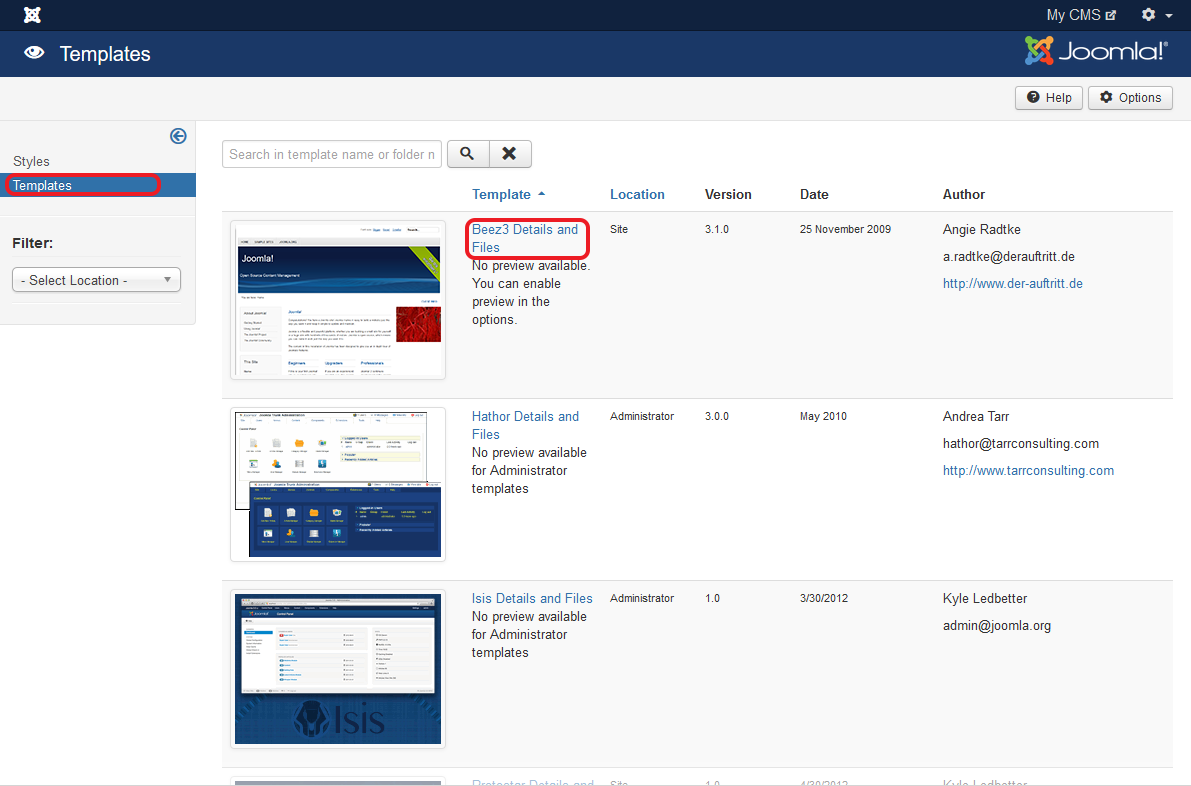Go to Styles in the sidebar
Image resolution: width=1191 pixels, height=786 pixels.
(31, 161)
